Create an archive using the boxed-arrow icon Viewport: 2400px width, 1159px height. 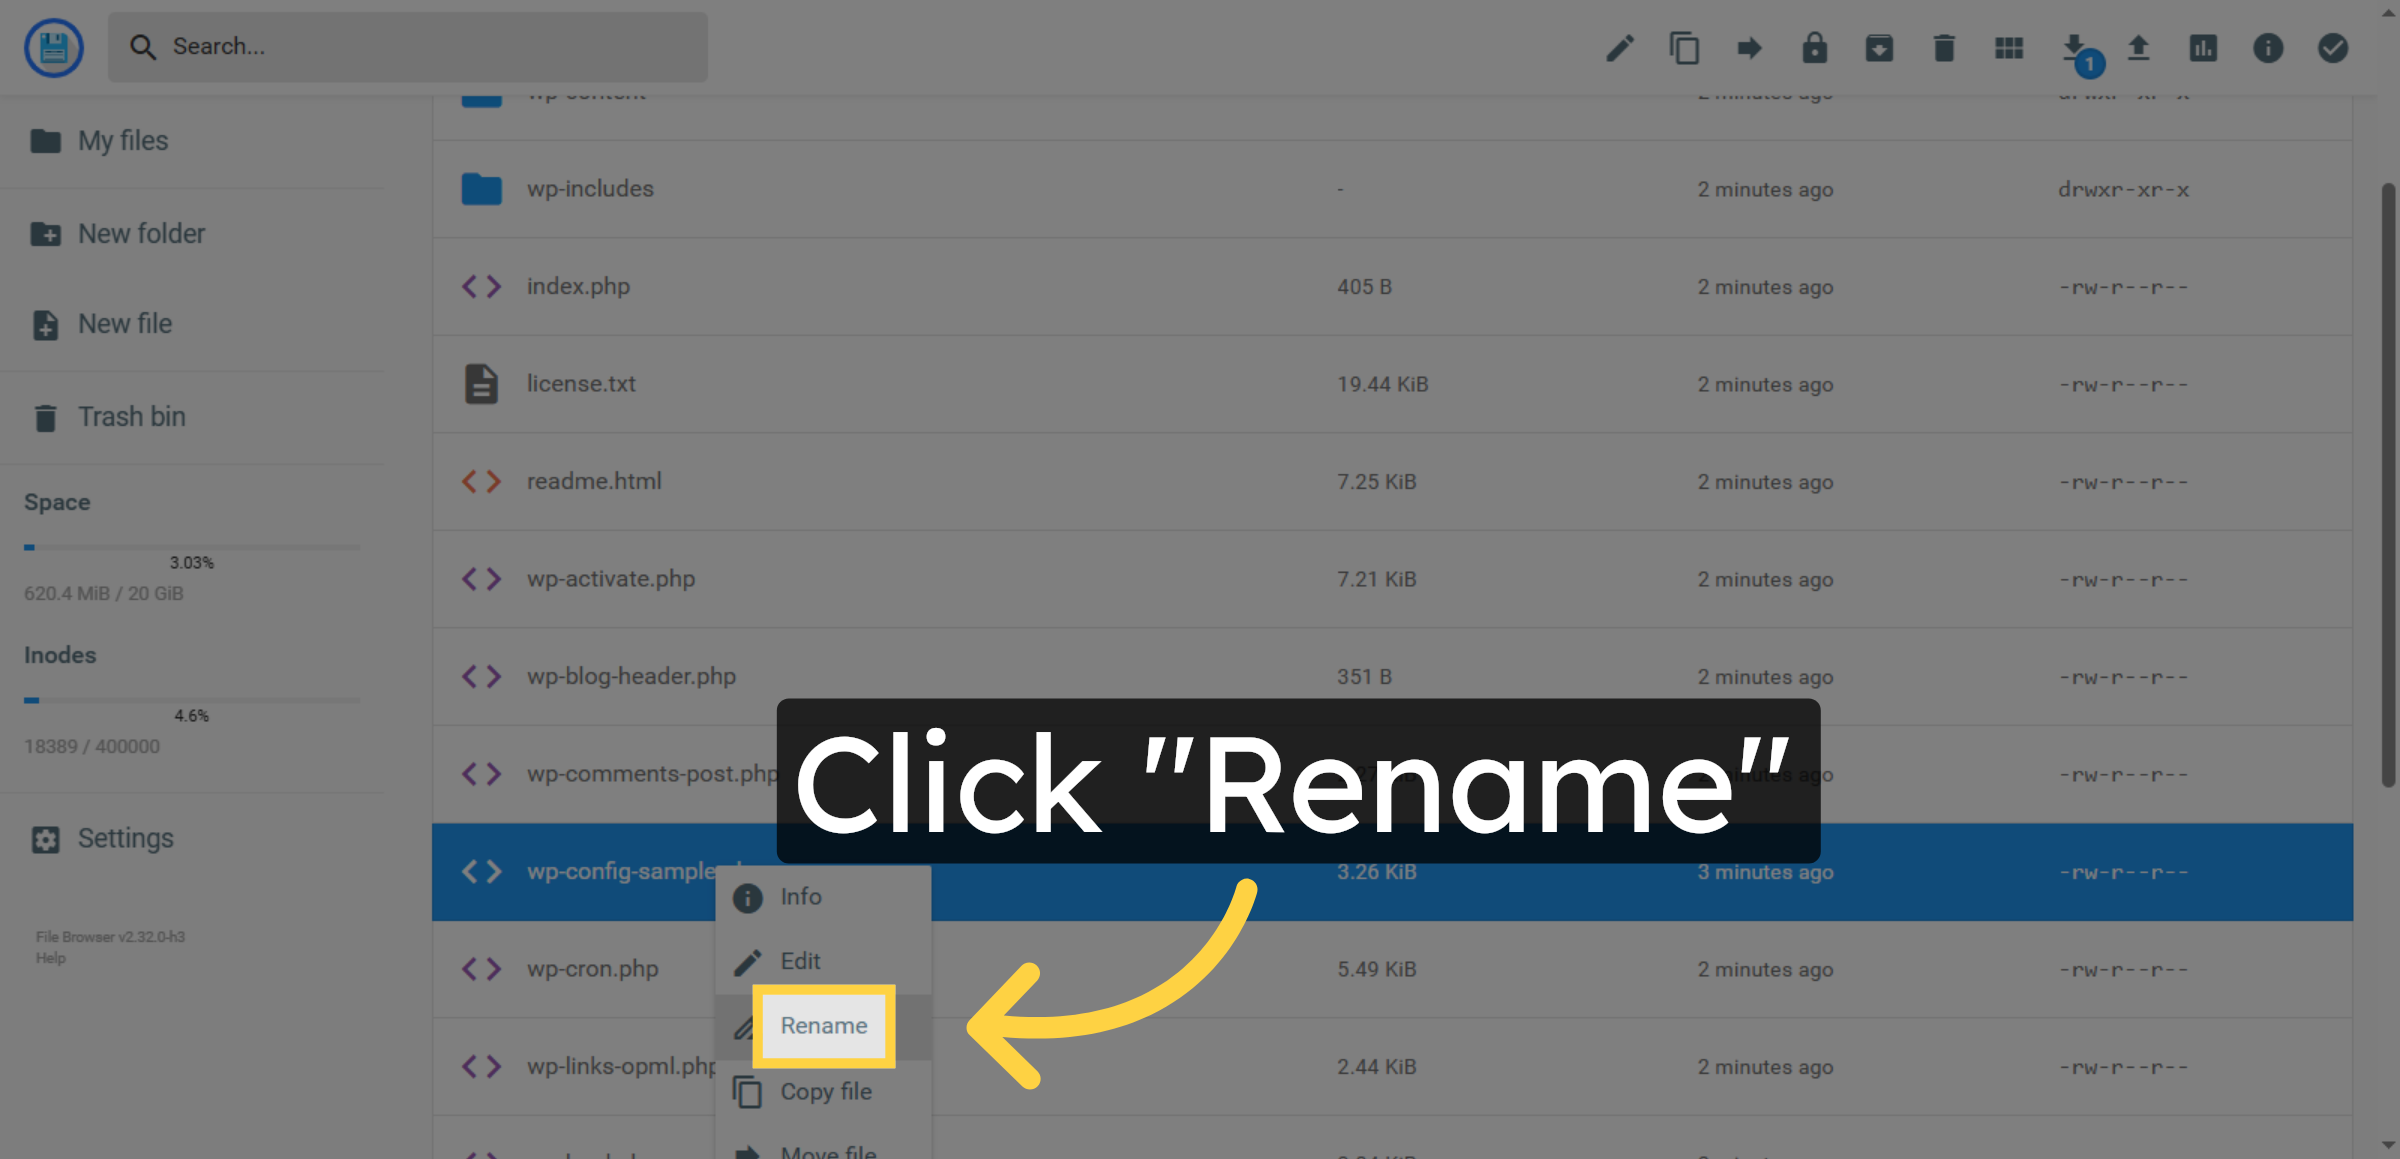pos(1879,47)
